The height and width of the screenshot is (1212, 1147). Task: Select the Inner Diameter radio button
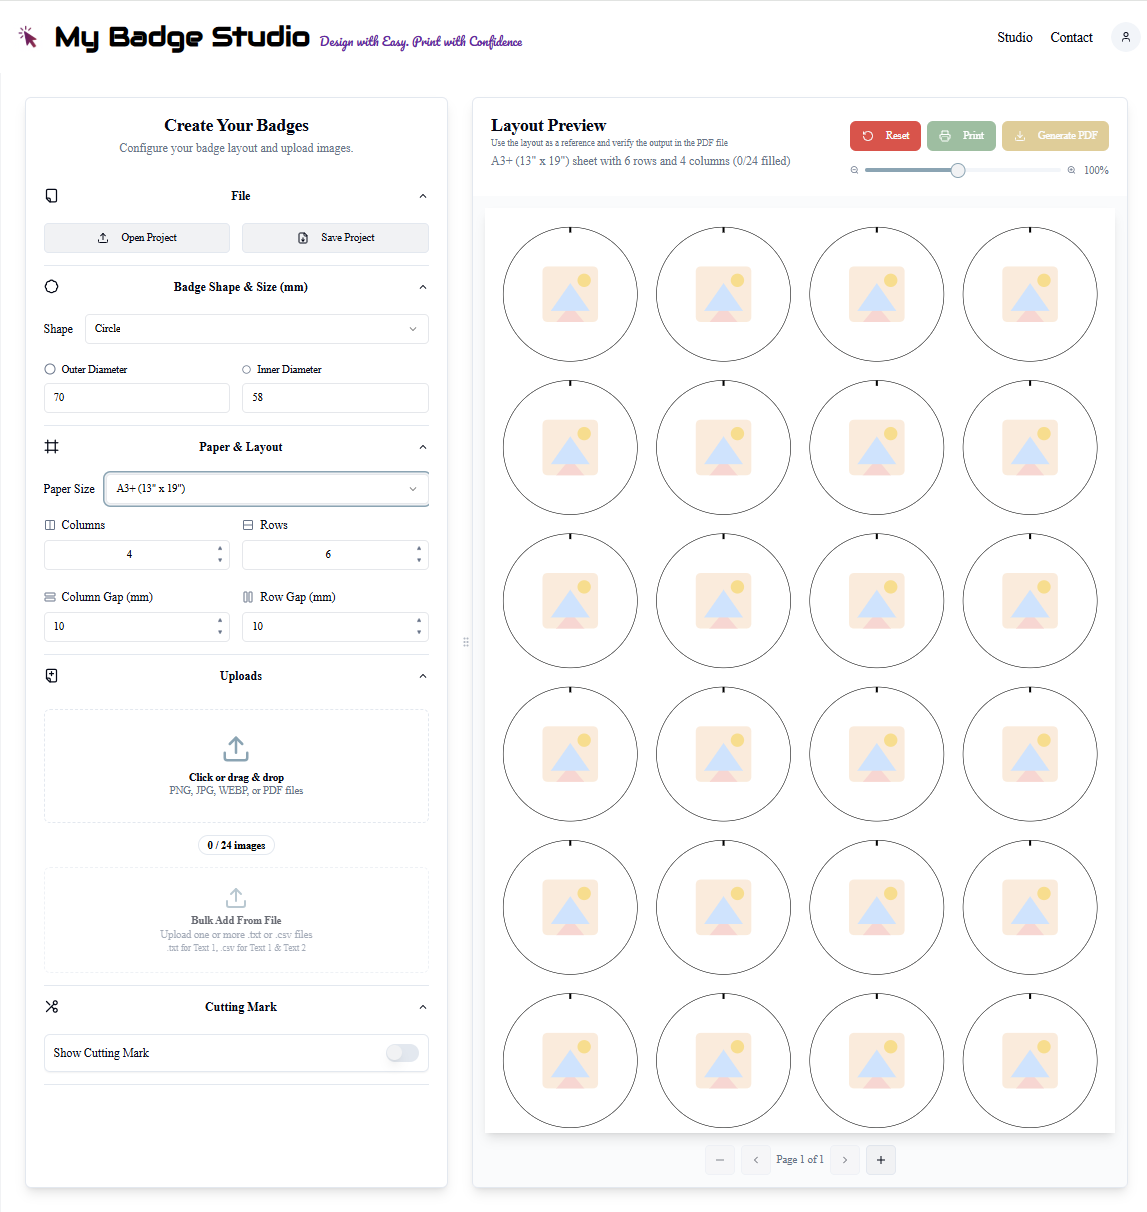(246, 369)
